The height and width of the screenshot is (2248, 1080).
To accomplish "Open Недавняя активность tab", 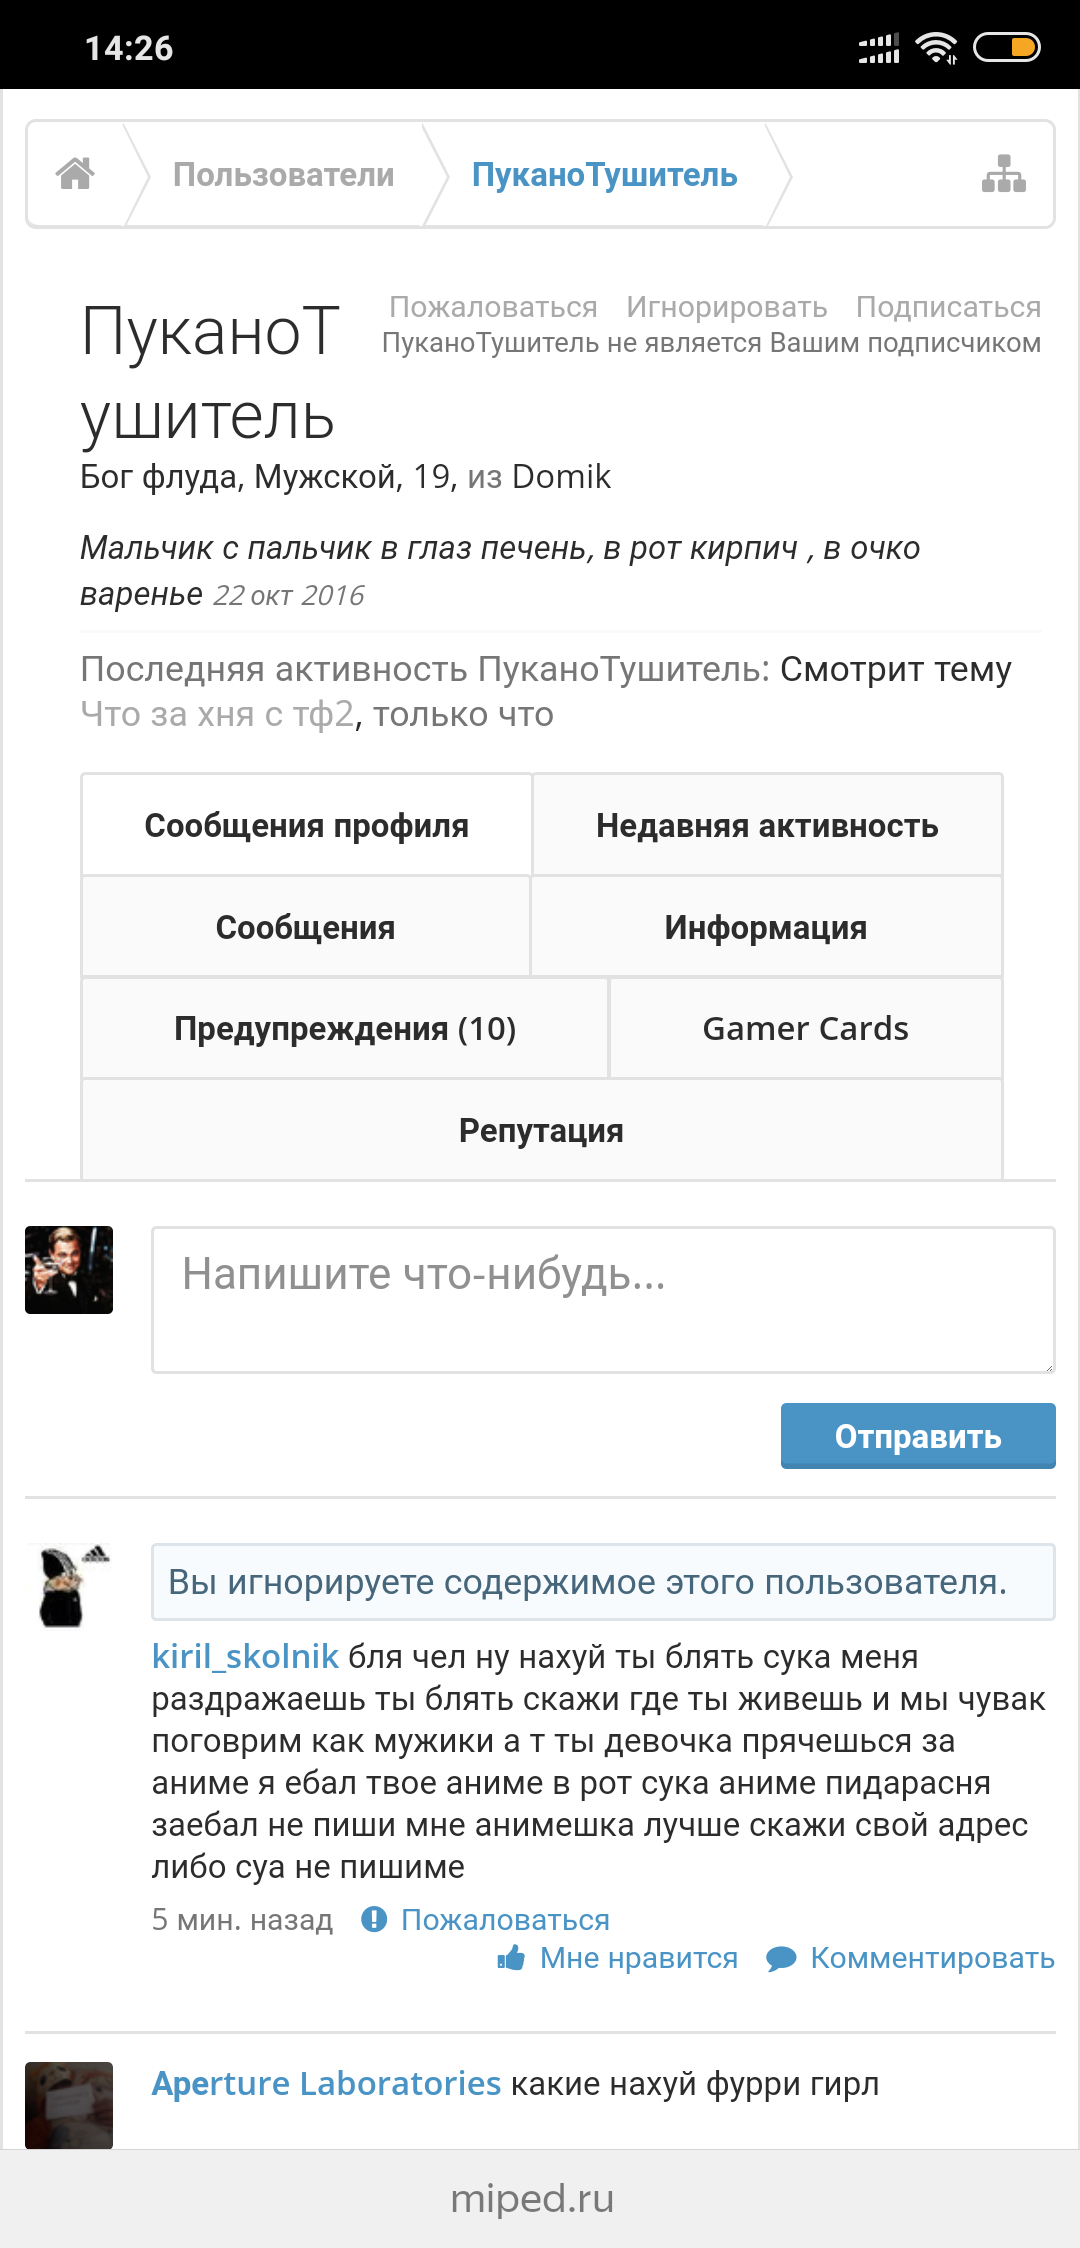I will click(767, 825).
